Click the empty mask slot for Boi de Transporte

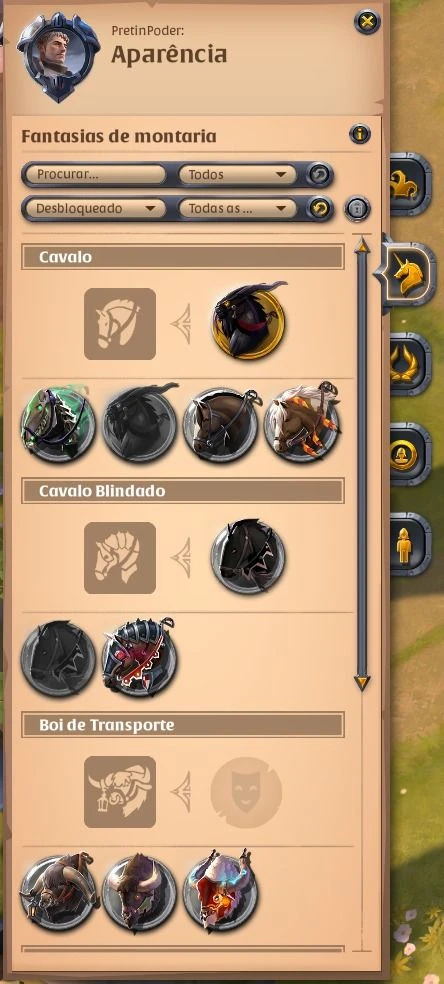pyautogui.click(x=246, y=791)
